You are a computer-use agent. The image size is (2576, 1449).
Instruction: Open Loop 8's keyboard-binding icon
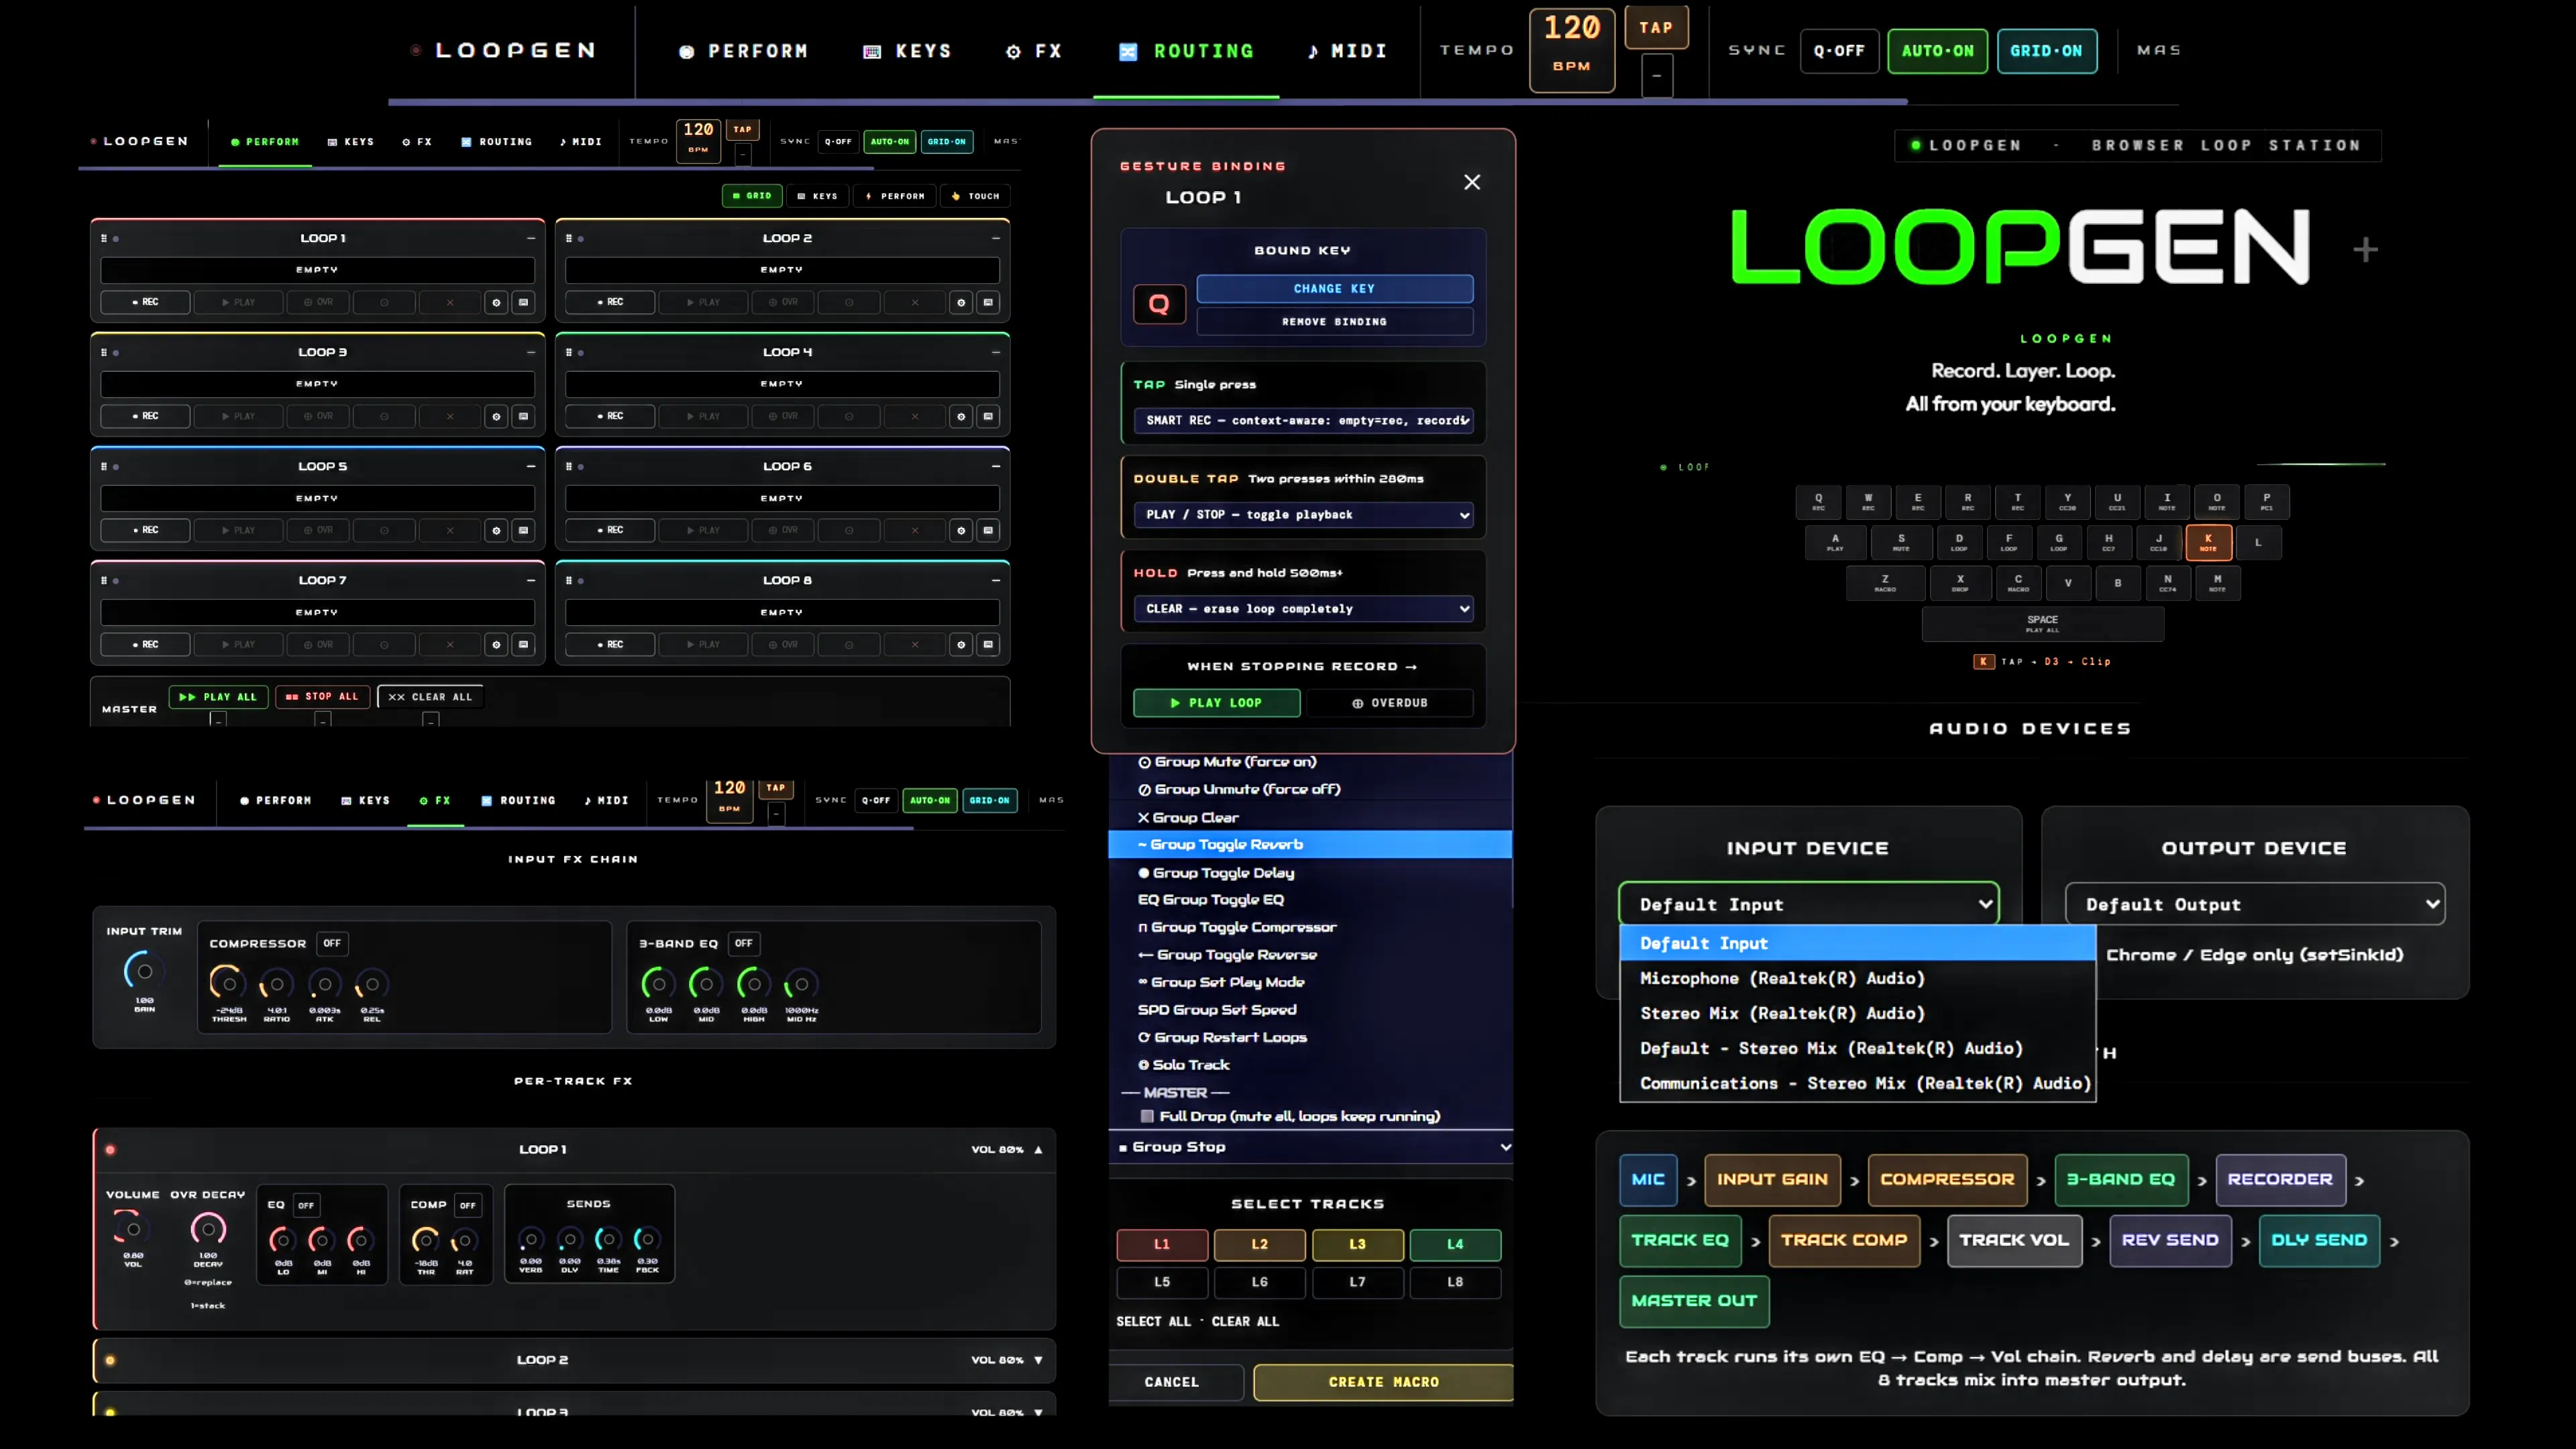(988, 645)
